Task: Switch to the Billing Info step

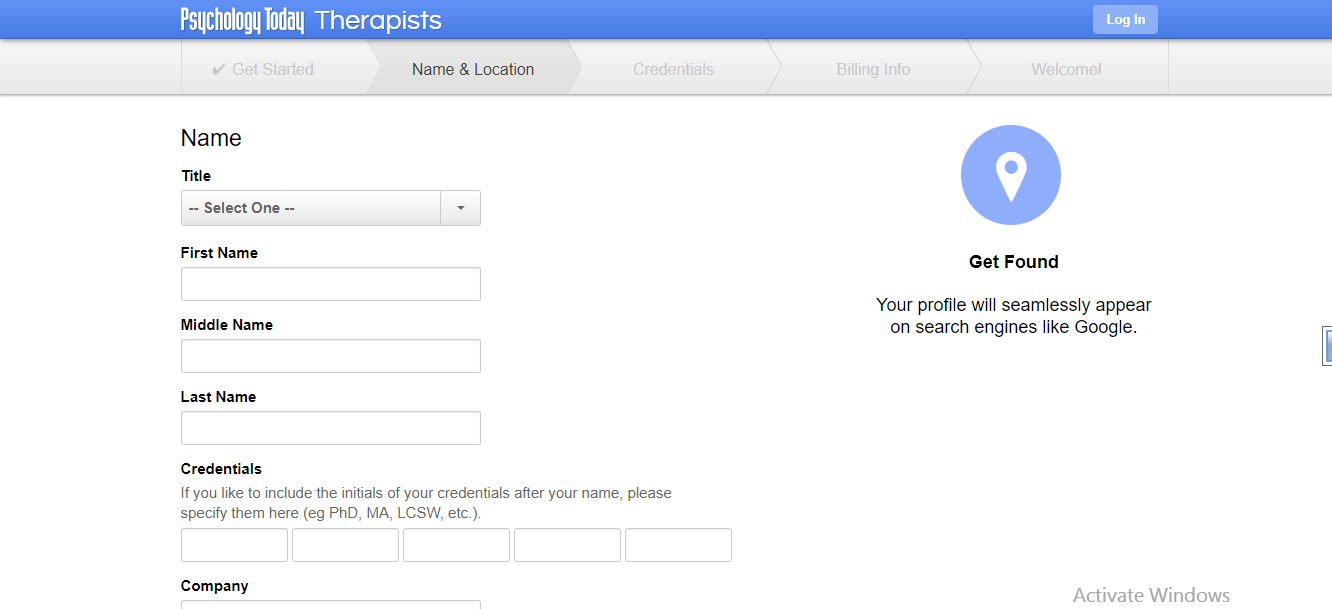Action: 873,69
